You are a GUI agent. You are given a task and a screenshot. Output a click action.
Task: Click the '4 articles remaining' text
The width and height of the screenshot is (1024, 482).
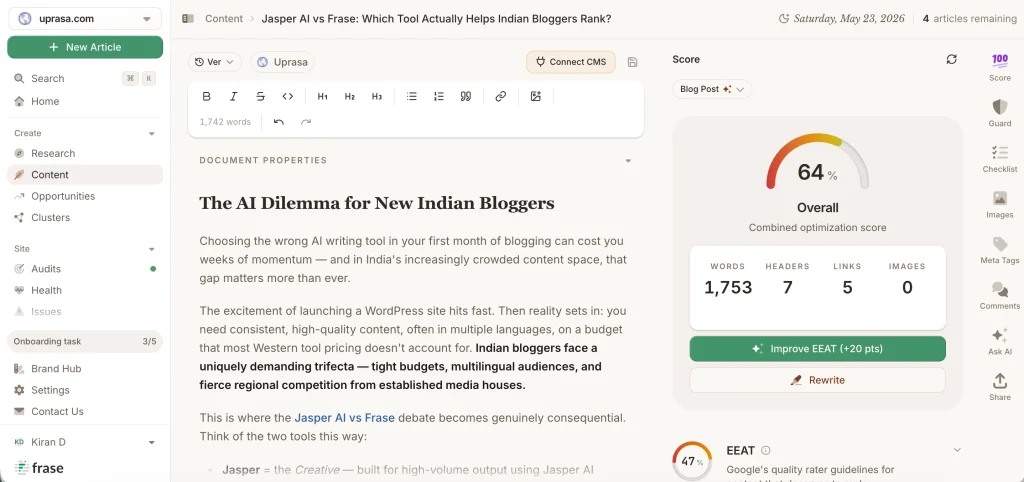point(970,19)
